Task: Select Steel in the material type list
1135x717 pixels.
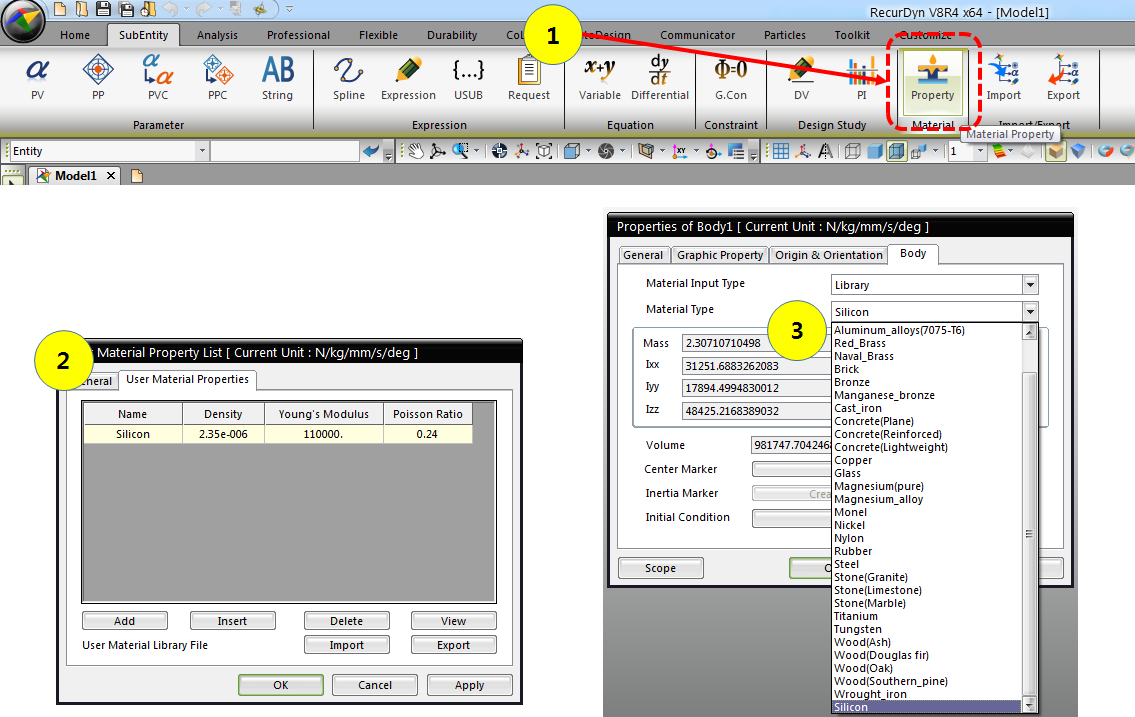Action: [928, 564]
